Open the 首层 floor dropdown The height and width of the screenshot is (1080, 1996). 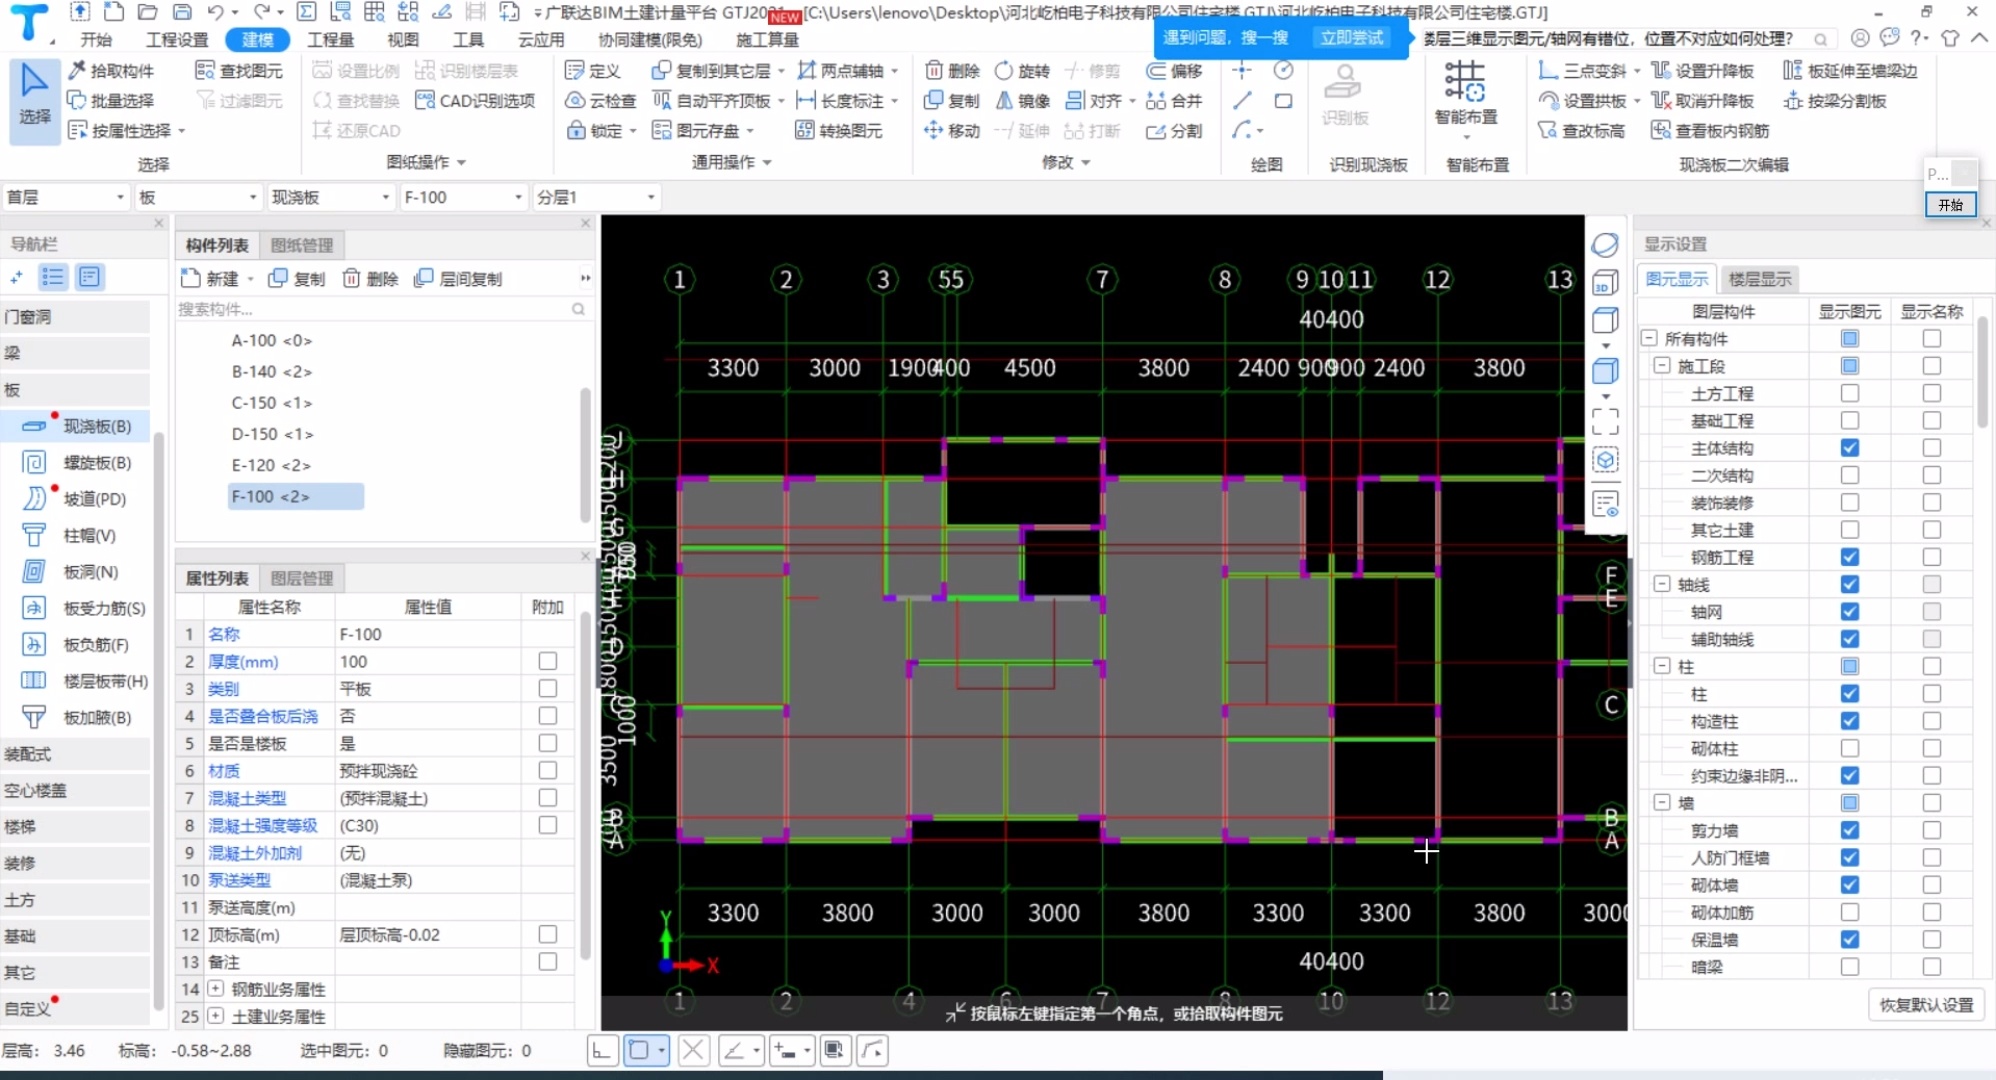tap(66, 197)
